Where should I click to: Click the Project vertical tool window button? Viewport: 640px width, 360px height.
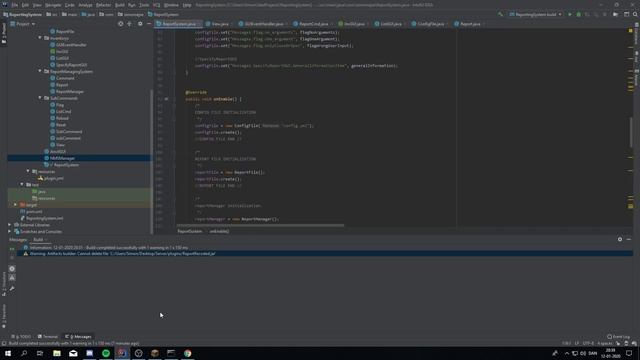tap(4, 34)
